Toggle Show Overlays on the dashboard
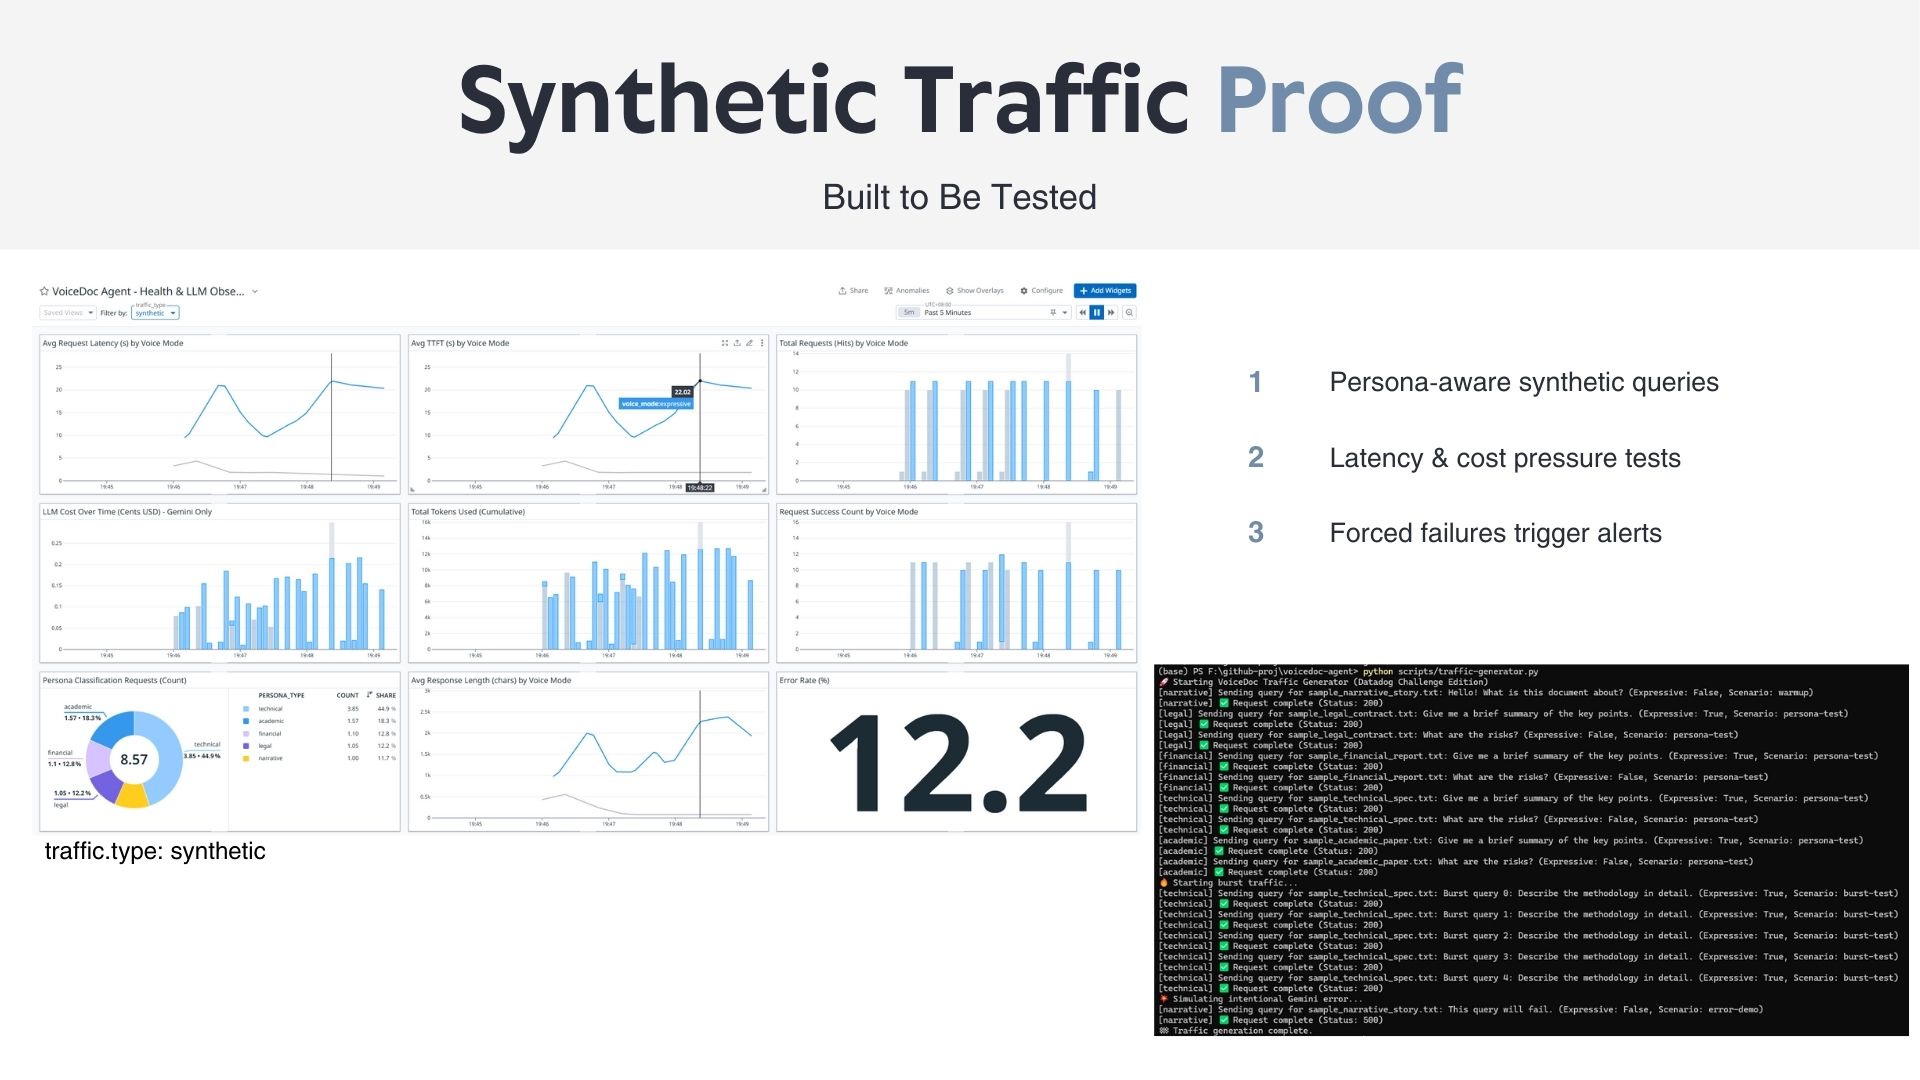The height and width of the screenshot is (1080, 1920). point(975,291)
